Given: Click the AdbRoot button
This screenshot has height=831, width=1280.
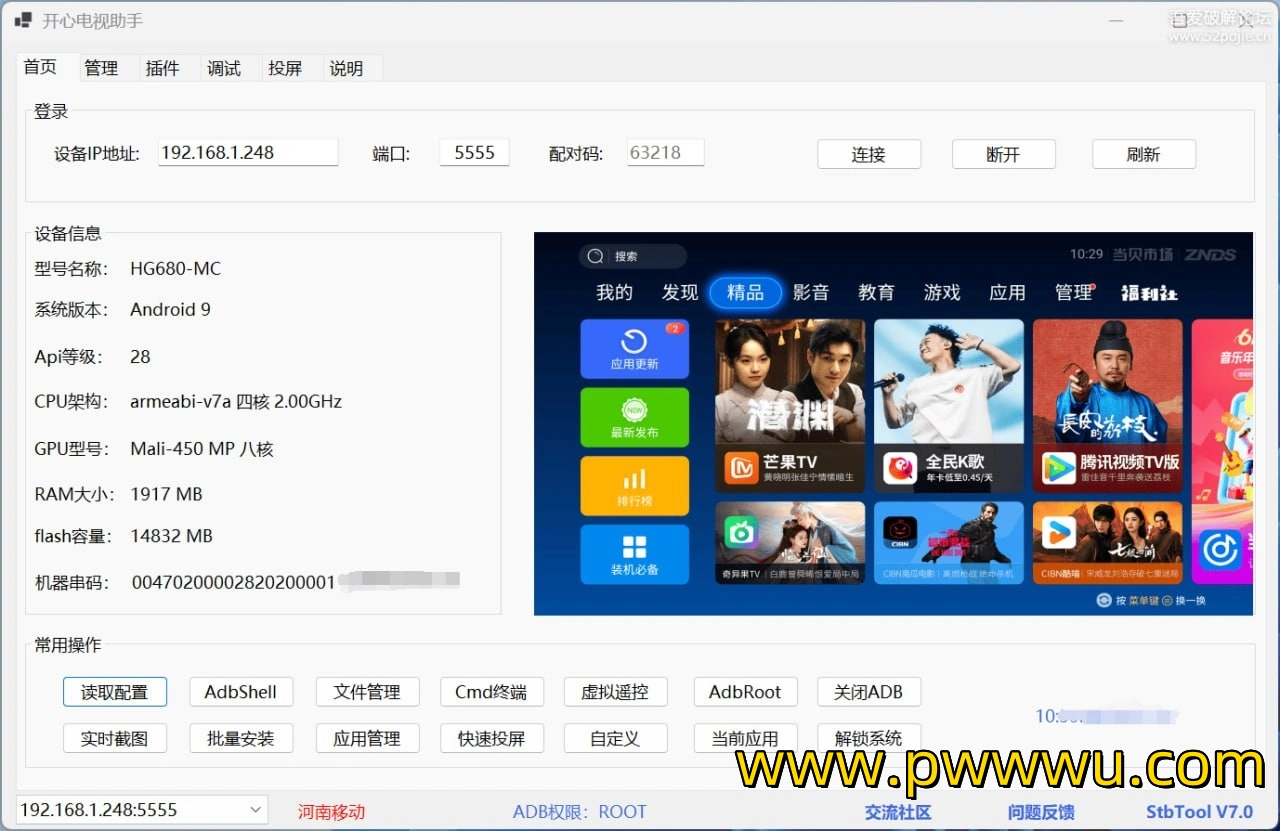Looking at the screenshot, I should [x=745, y=692].
